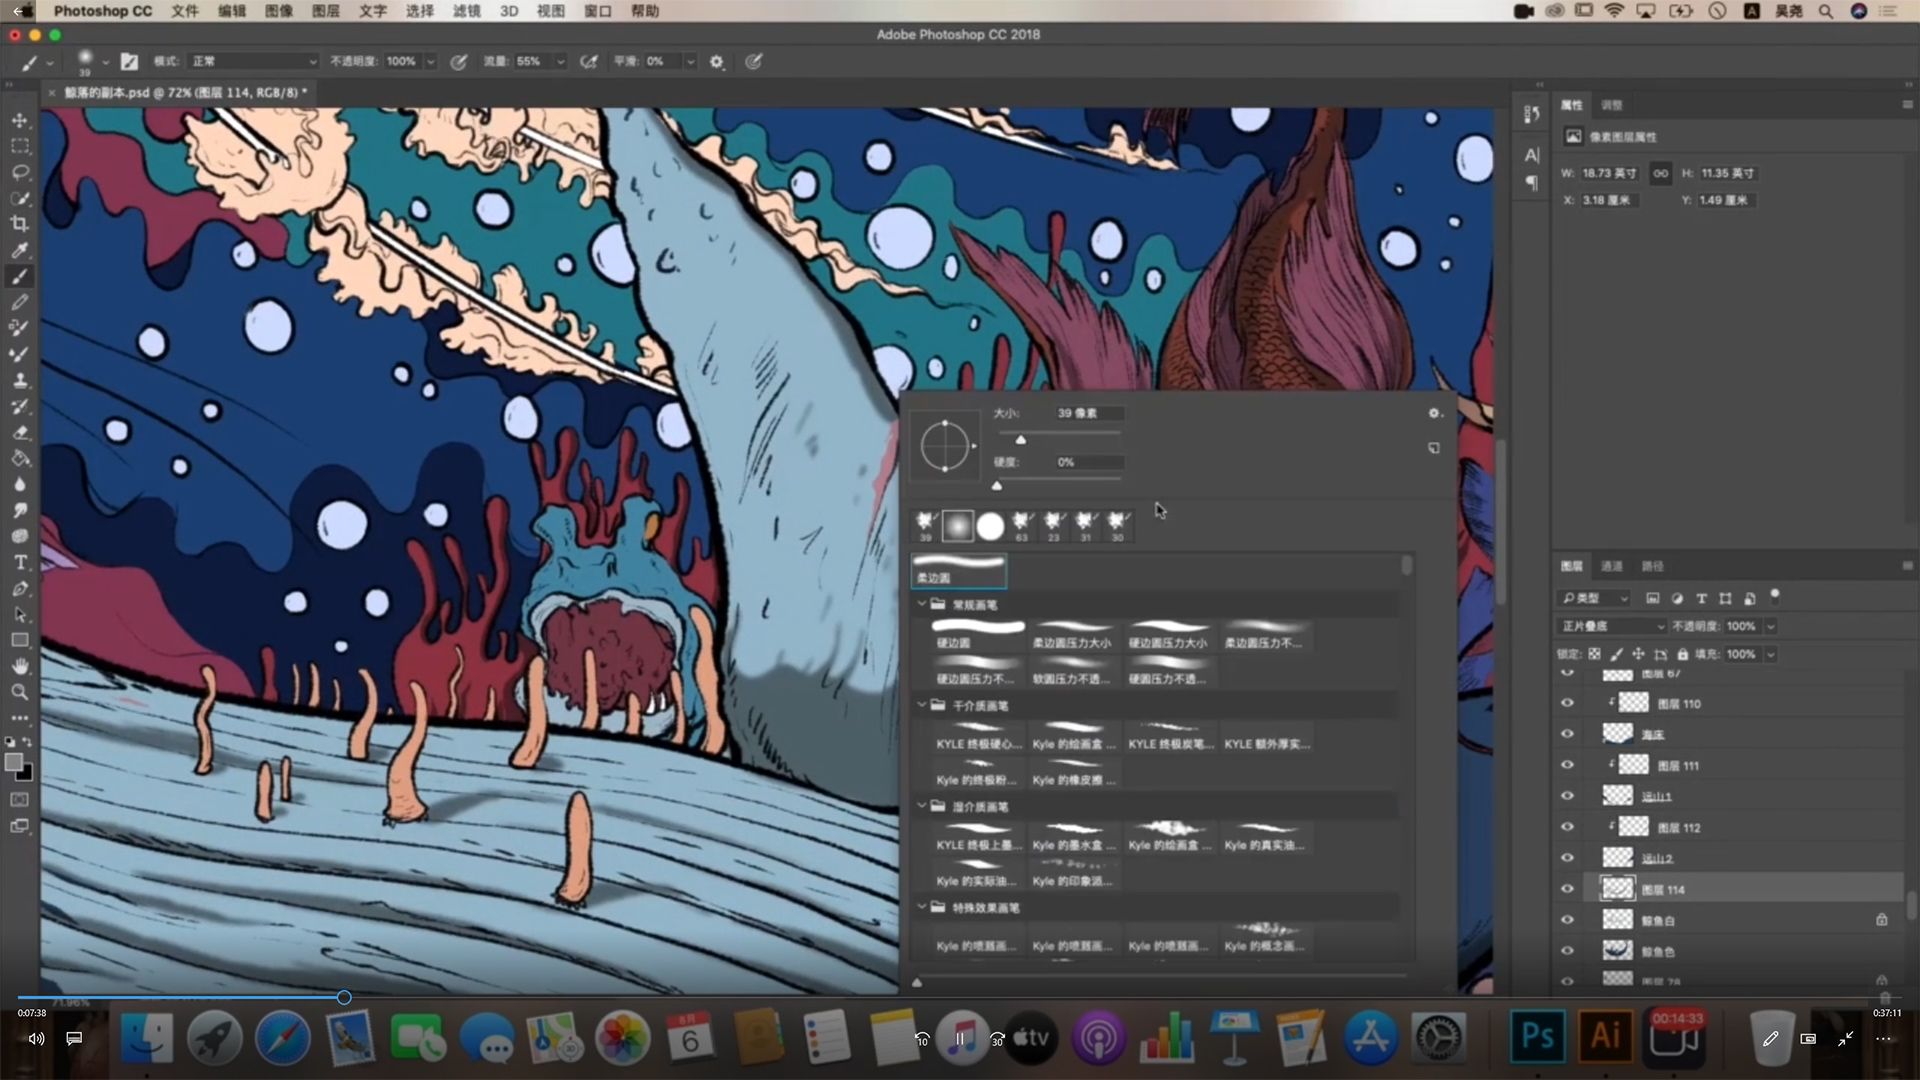Screen dimensions: 1920x1080
Task: Choose the 柔边圆压力大小 brush preset
Action: click(1072, 634)
